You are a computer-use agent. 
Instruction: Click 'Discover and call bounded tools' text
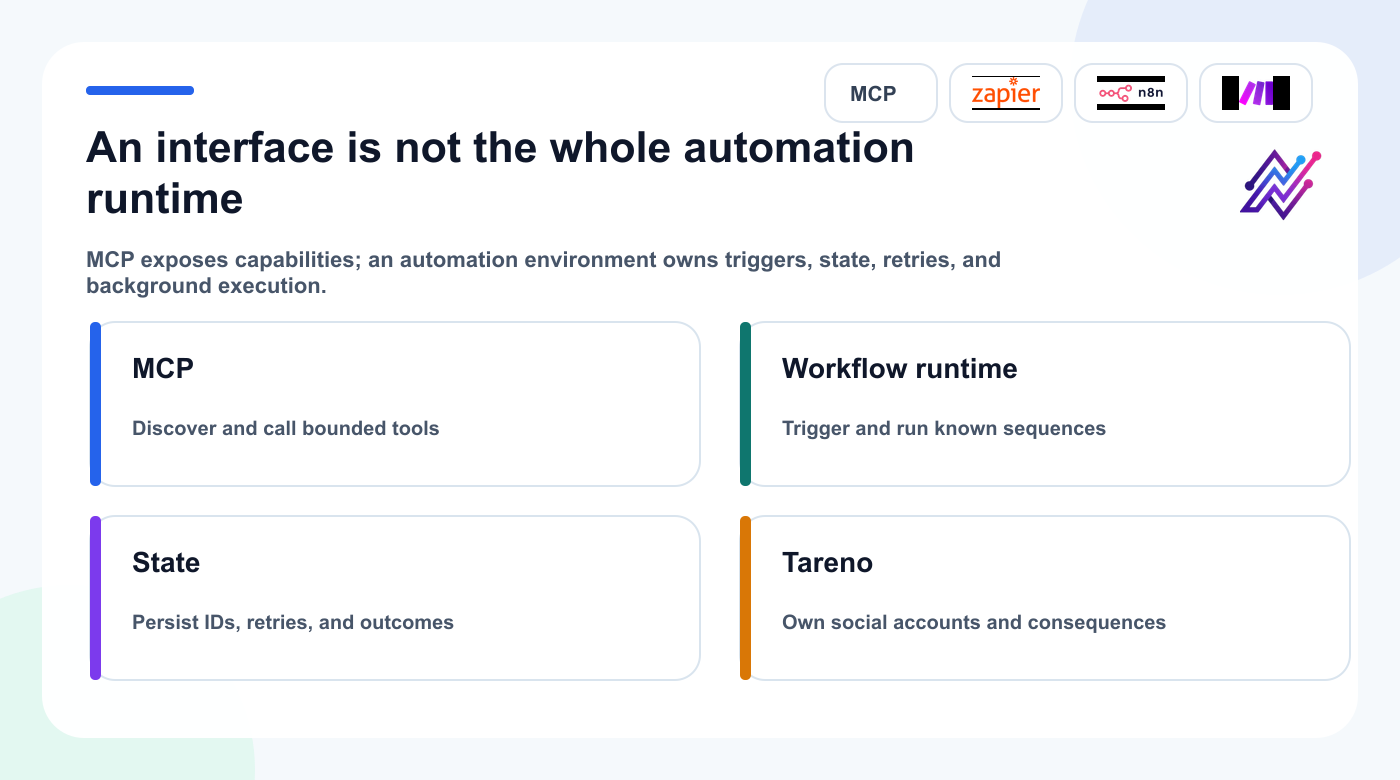click(x=286, y=428)
